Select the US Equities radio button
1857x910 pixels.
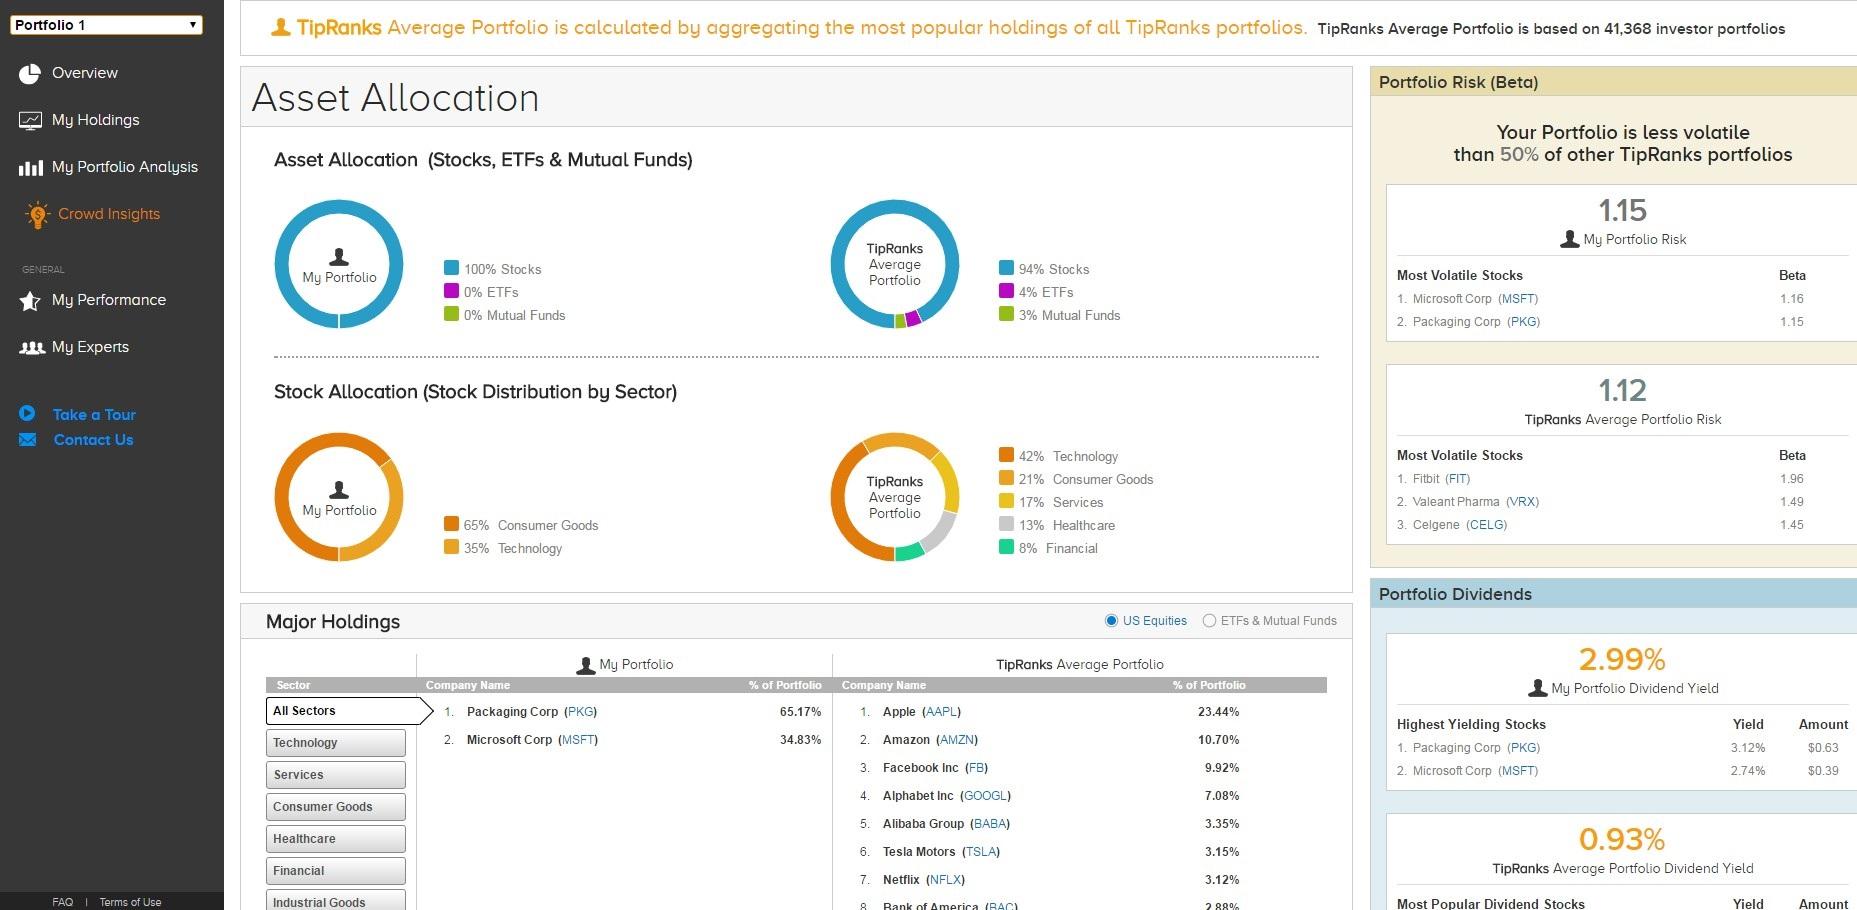[1111, 621]
